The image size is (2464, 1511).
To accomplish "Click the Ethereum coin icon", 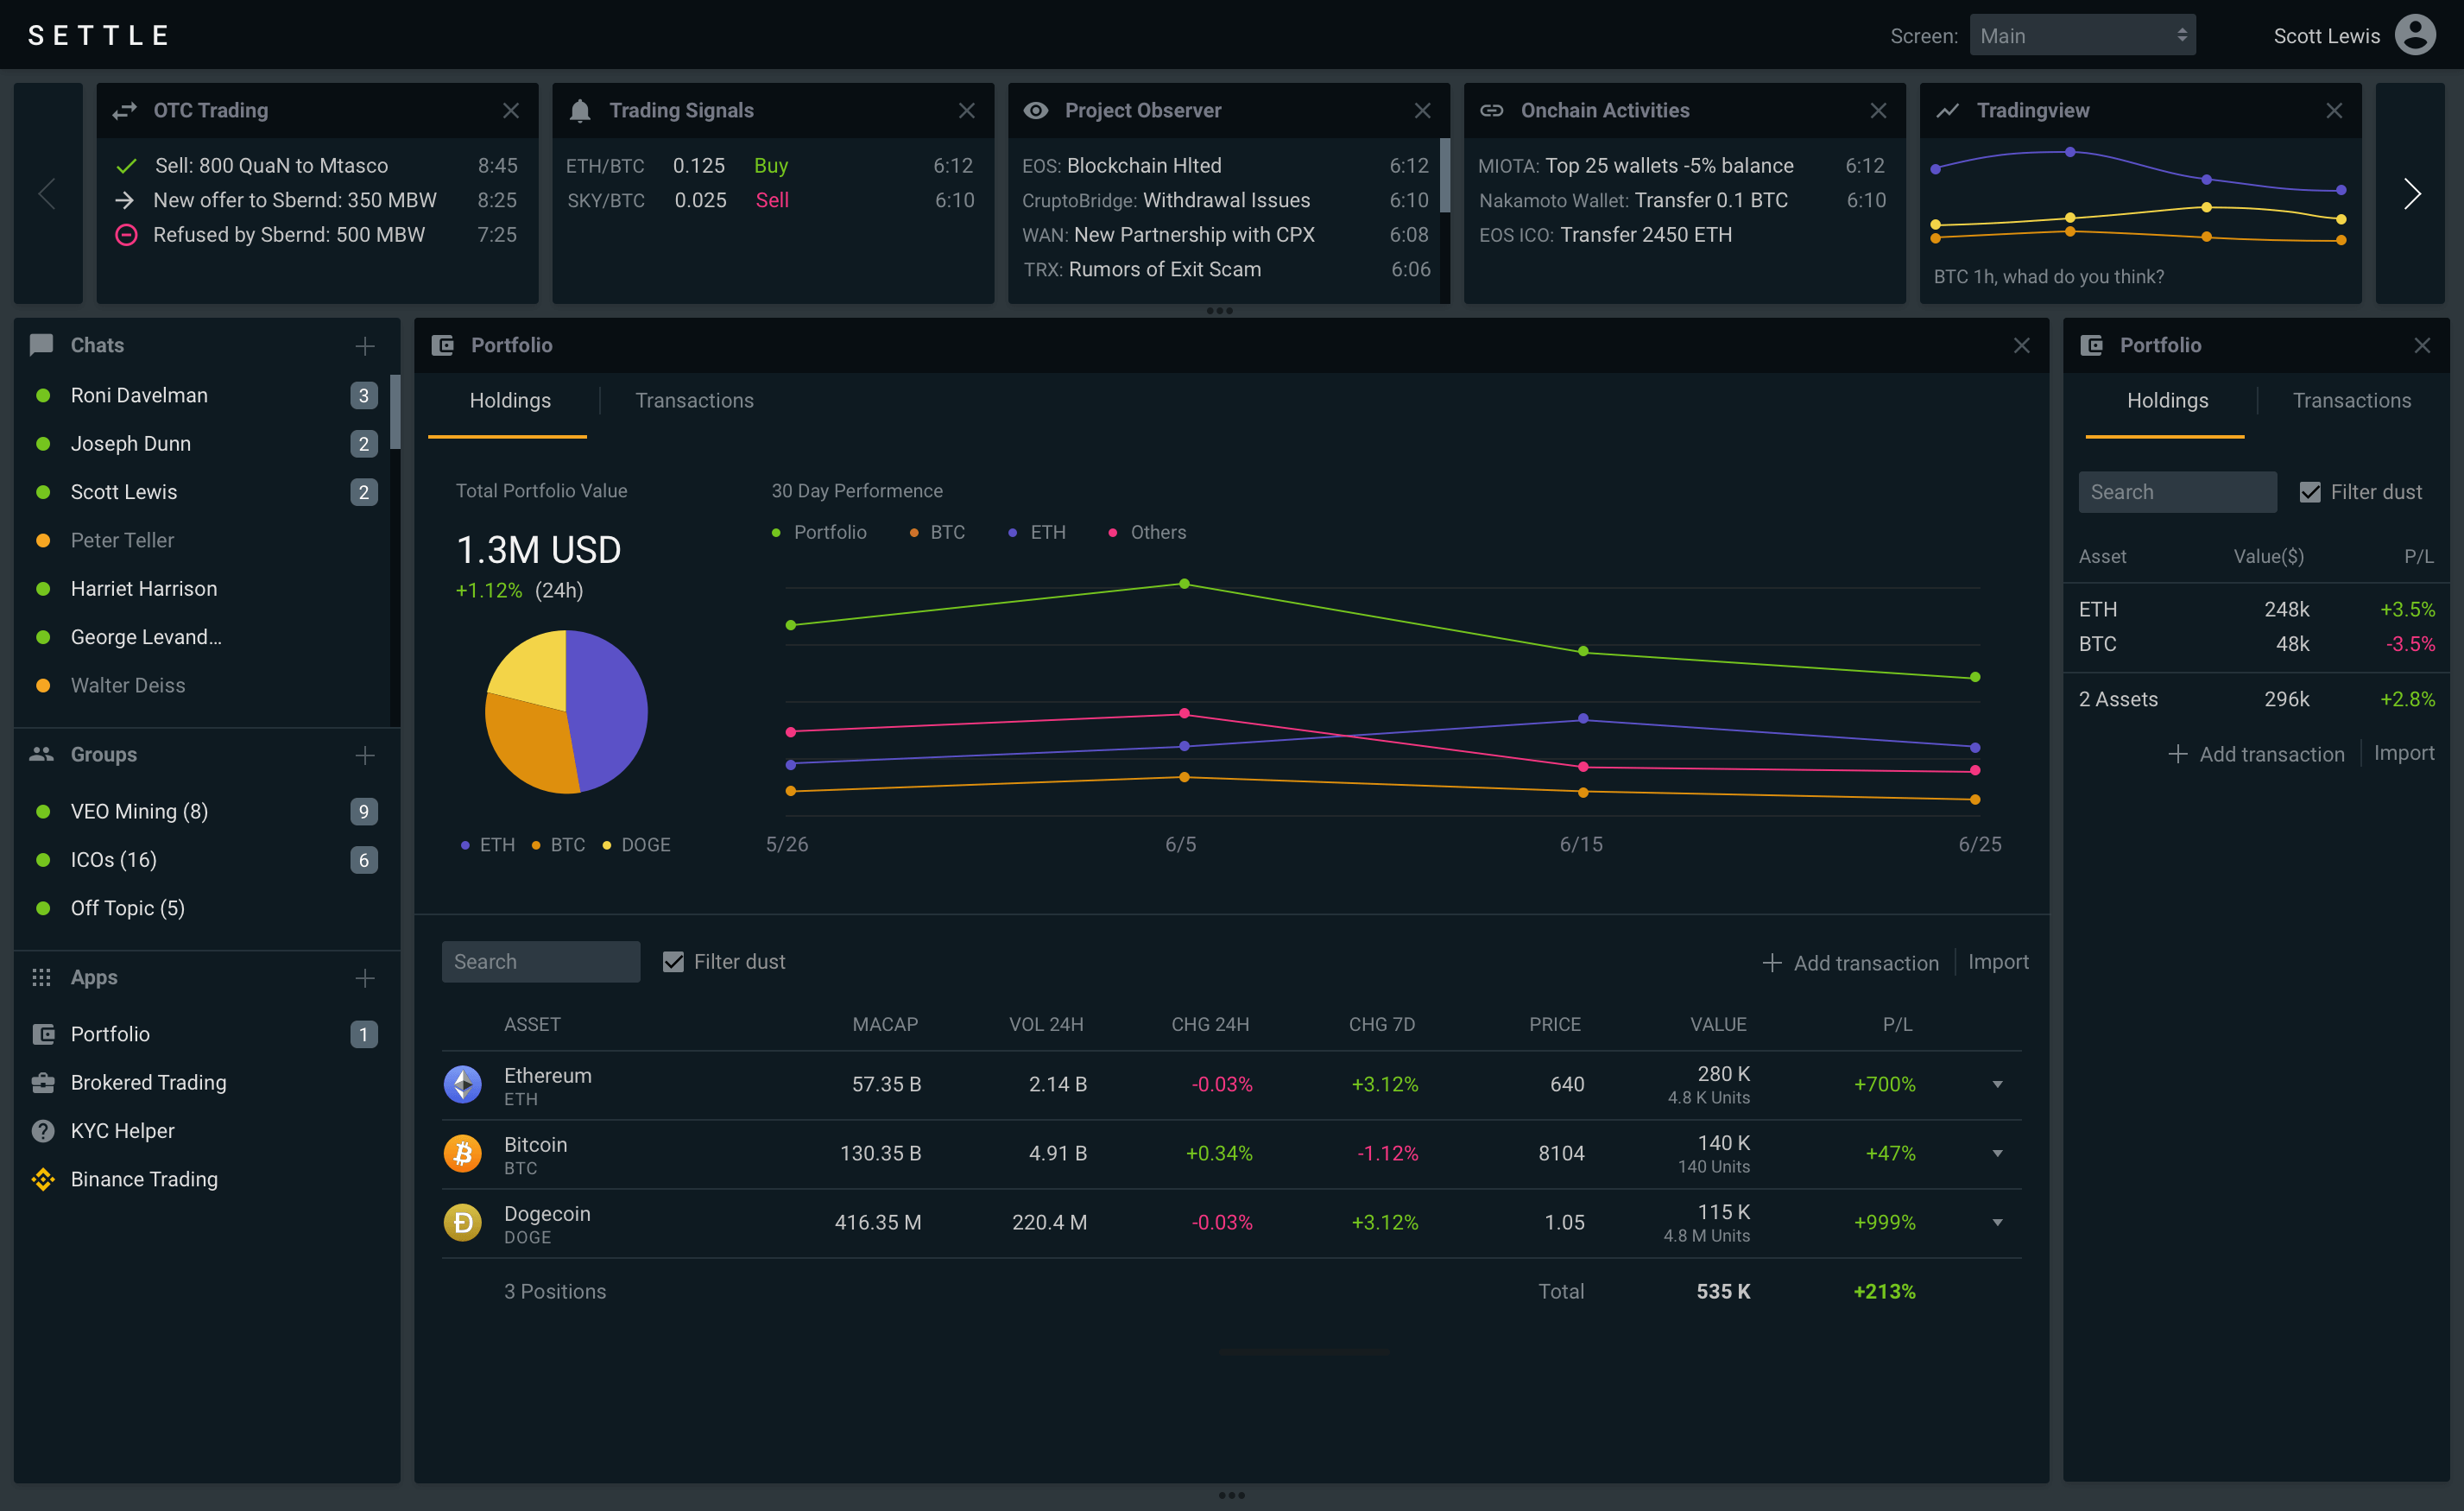I will tap(463, 1085).
